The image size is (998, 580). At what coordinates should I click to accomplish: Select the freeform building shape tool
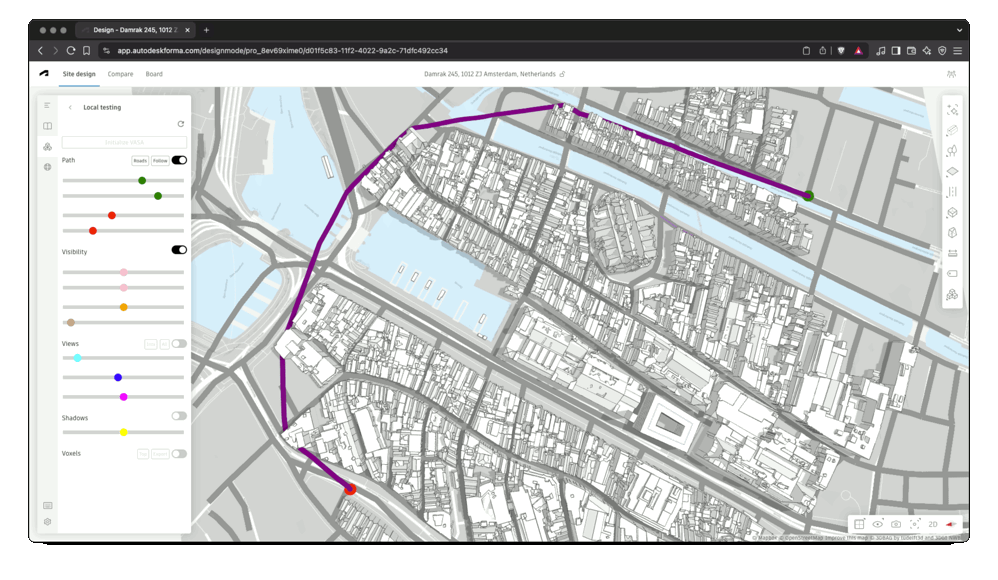coord(952,232)
